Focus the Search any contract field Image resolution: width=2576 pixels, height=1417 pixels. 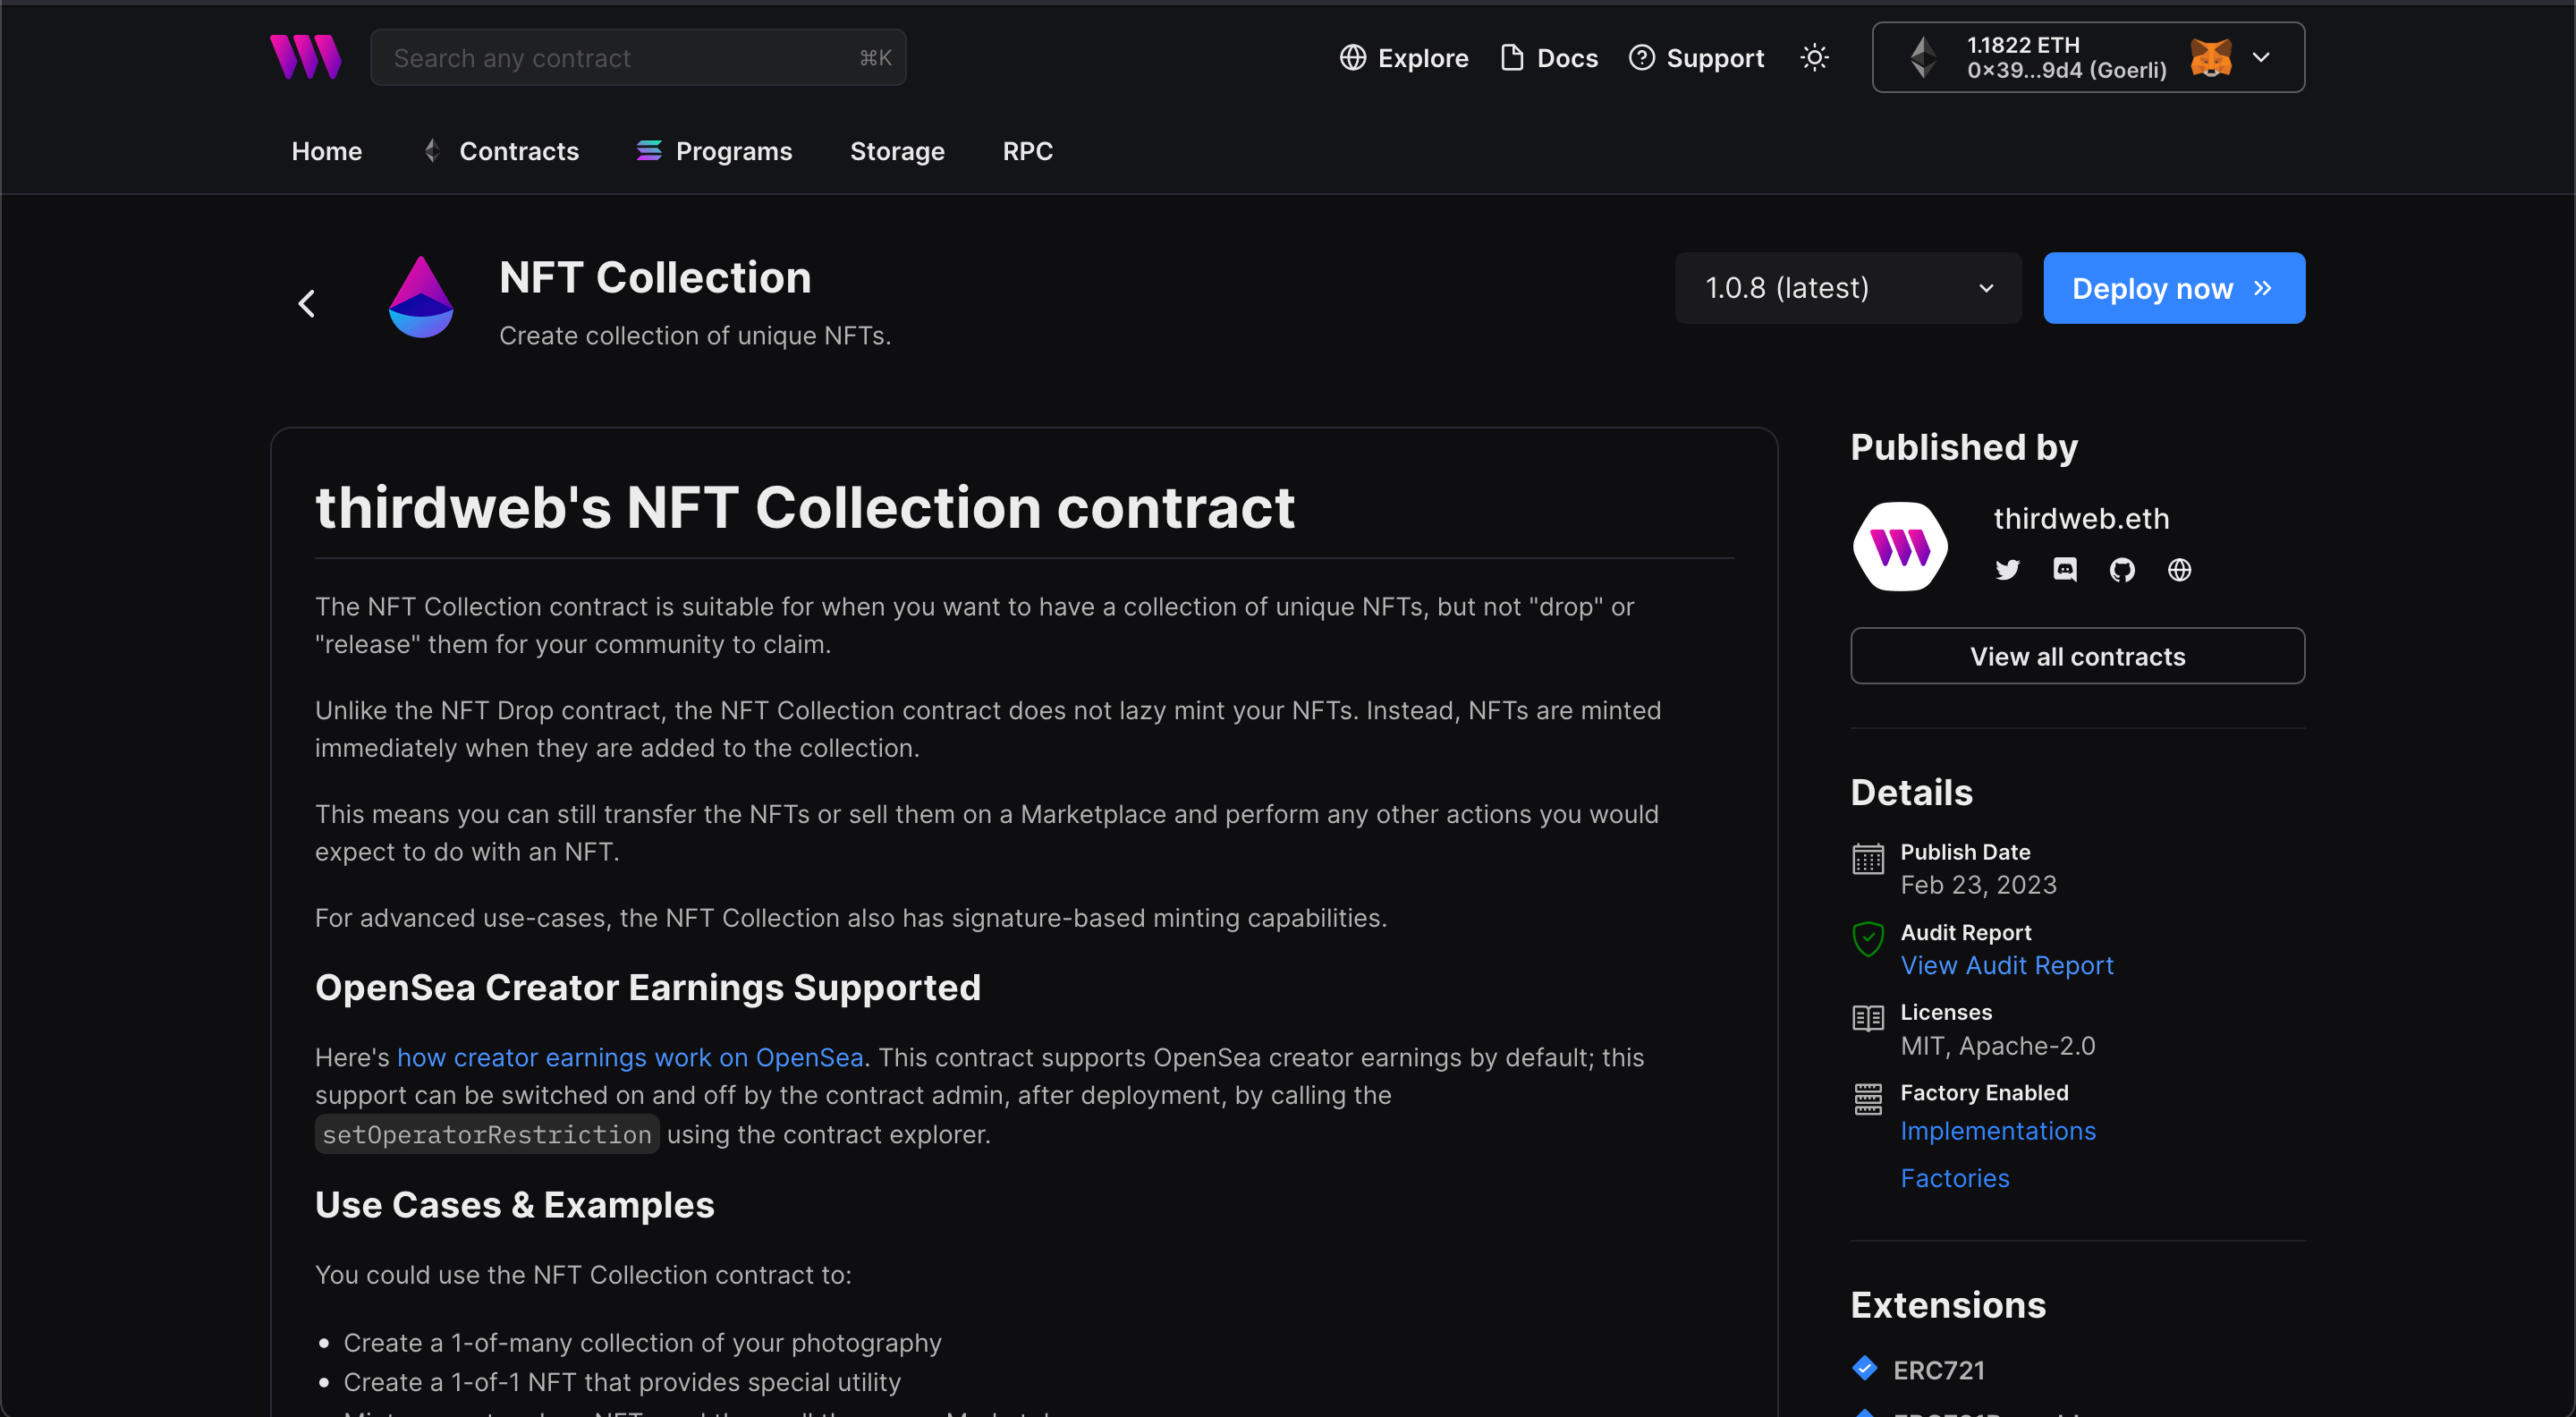pos(620,58)
